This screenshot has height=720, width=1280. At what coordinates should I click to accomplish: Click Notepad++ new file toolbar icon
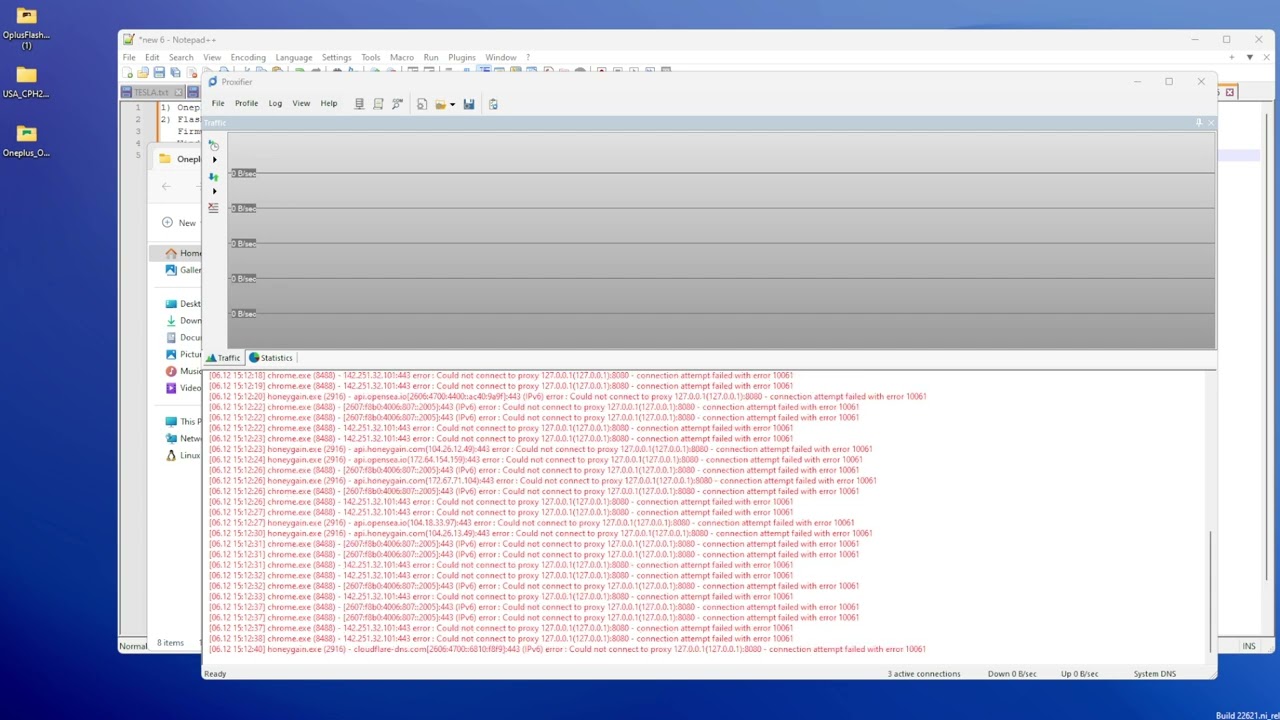pos(128,72)
